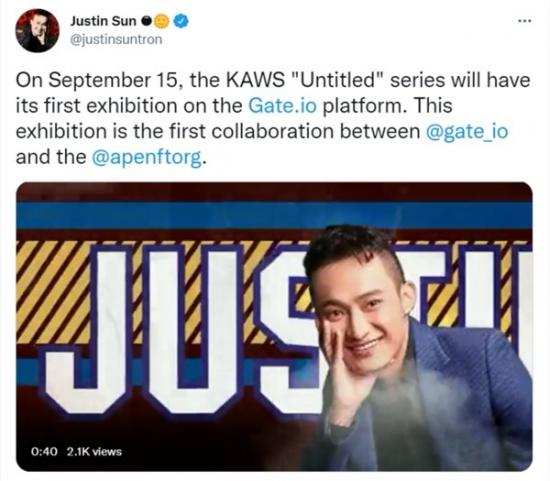Click the yellow smiley emoji beside the name

162,21
